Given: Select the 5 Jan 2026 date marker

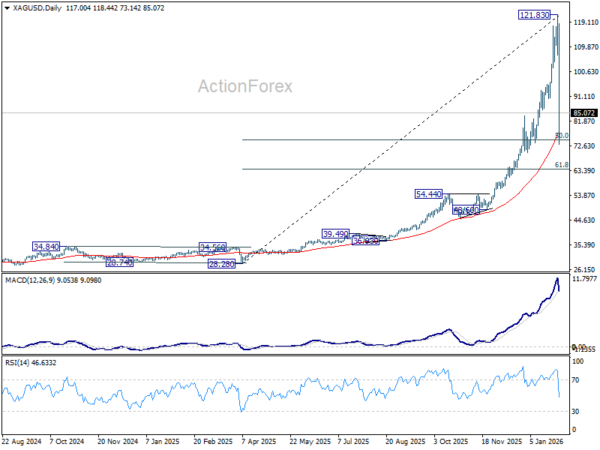Looking at the screenshot, I should (546, 442).
